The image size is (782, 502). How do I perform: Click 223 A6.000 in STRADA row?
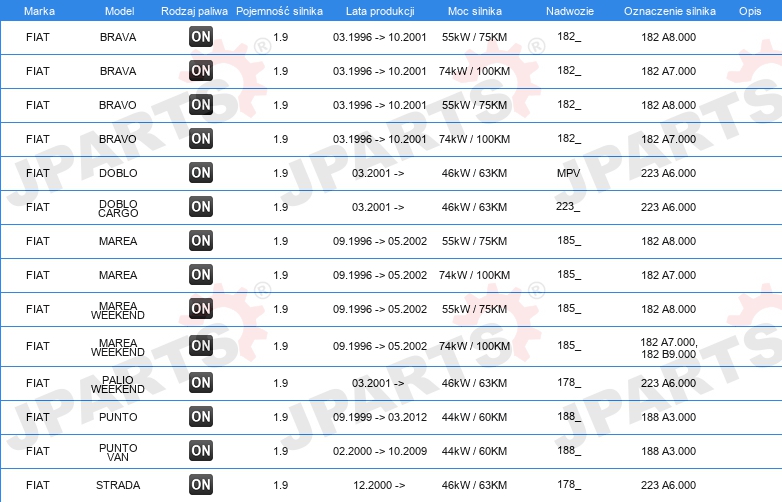click(668, 485)
